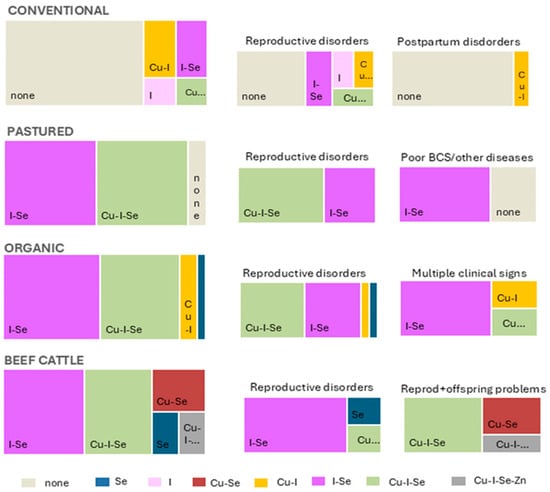Click the 'Reprod+offspring problems' title
Screen dimensions: 550x492
pyautogui.click(x=473, y=389)
